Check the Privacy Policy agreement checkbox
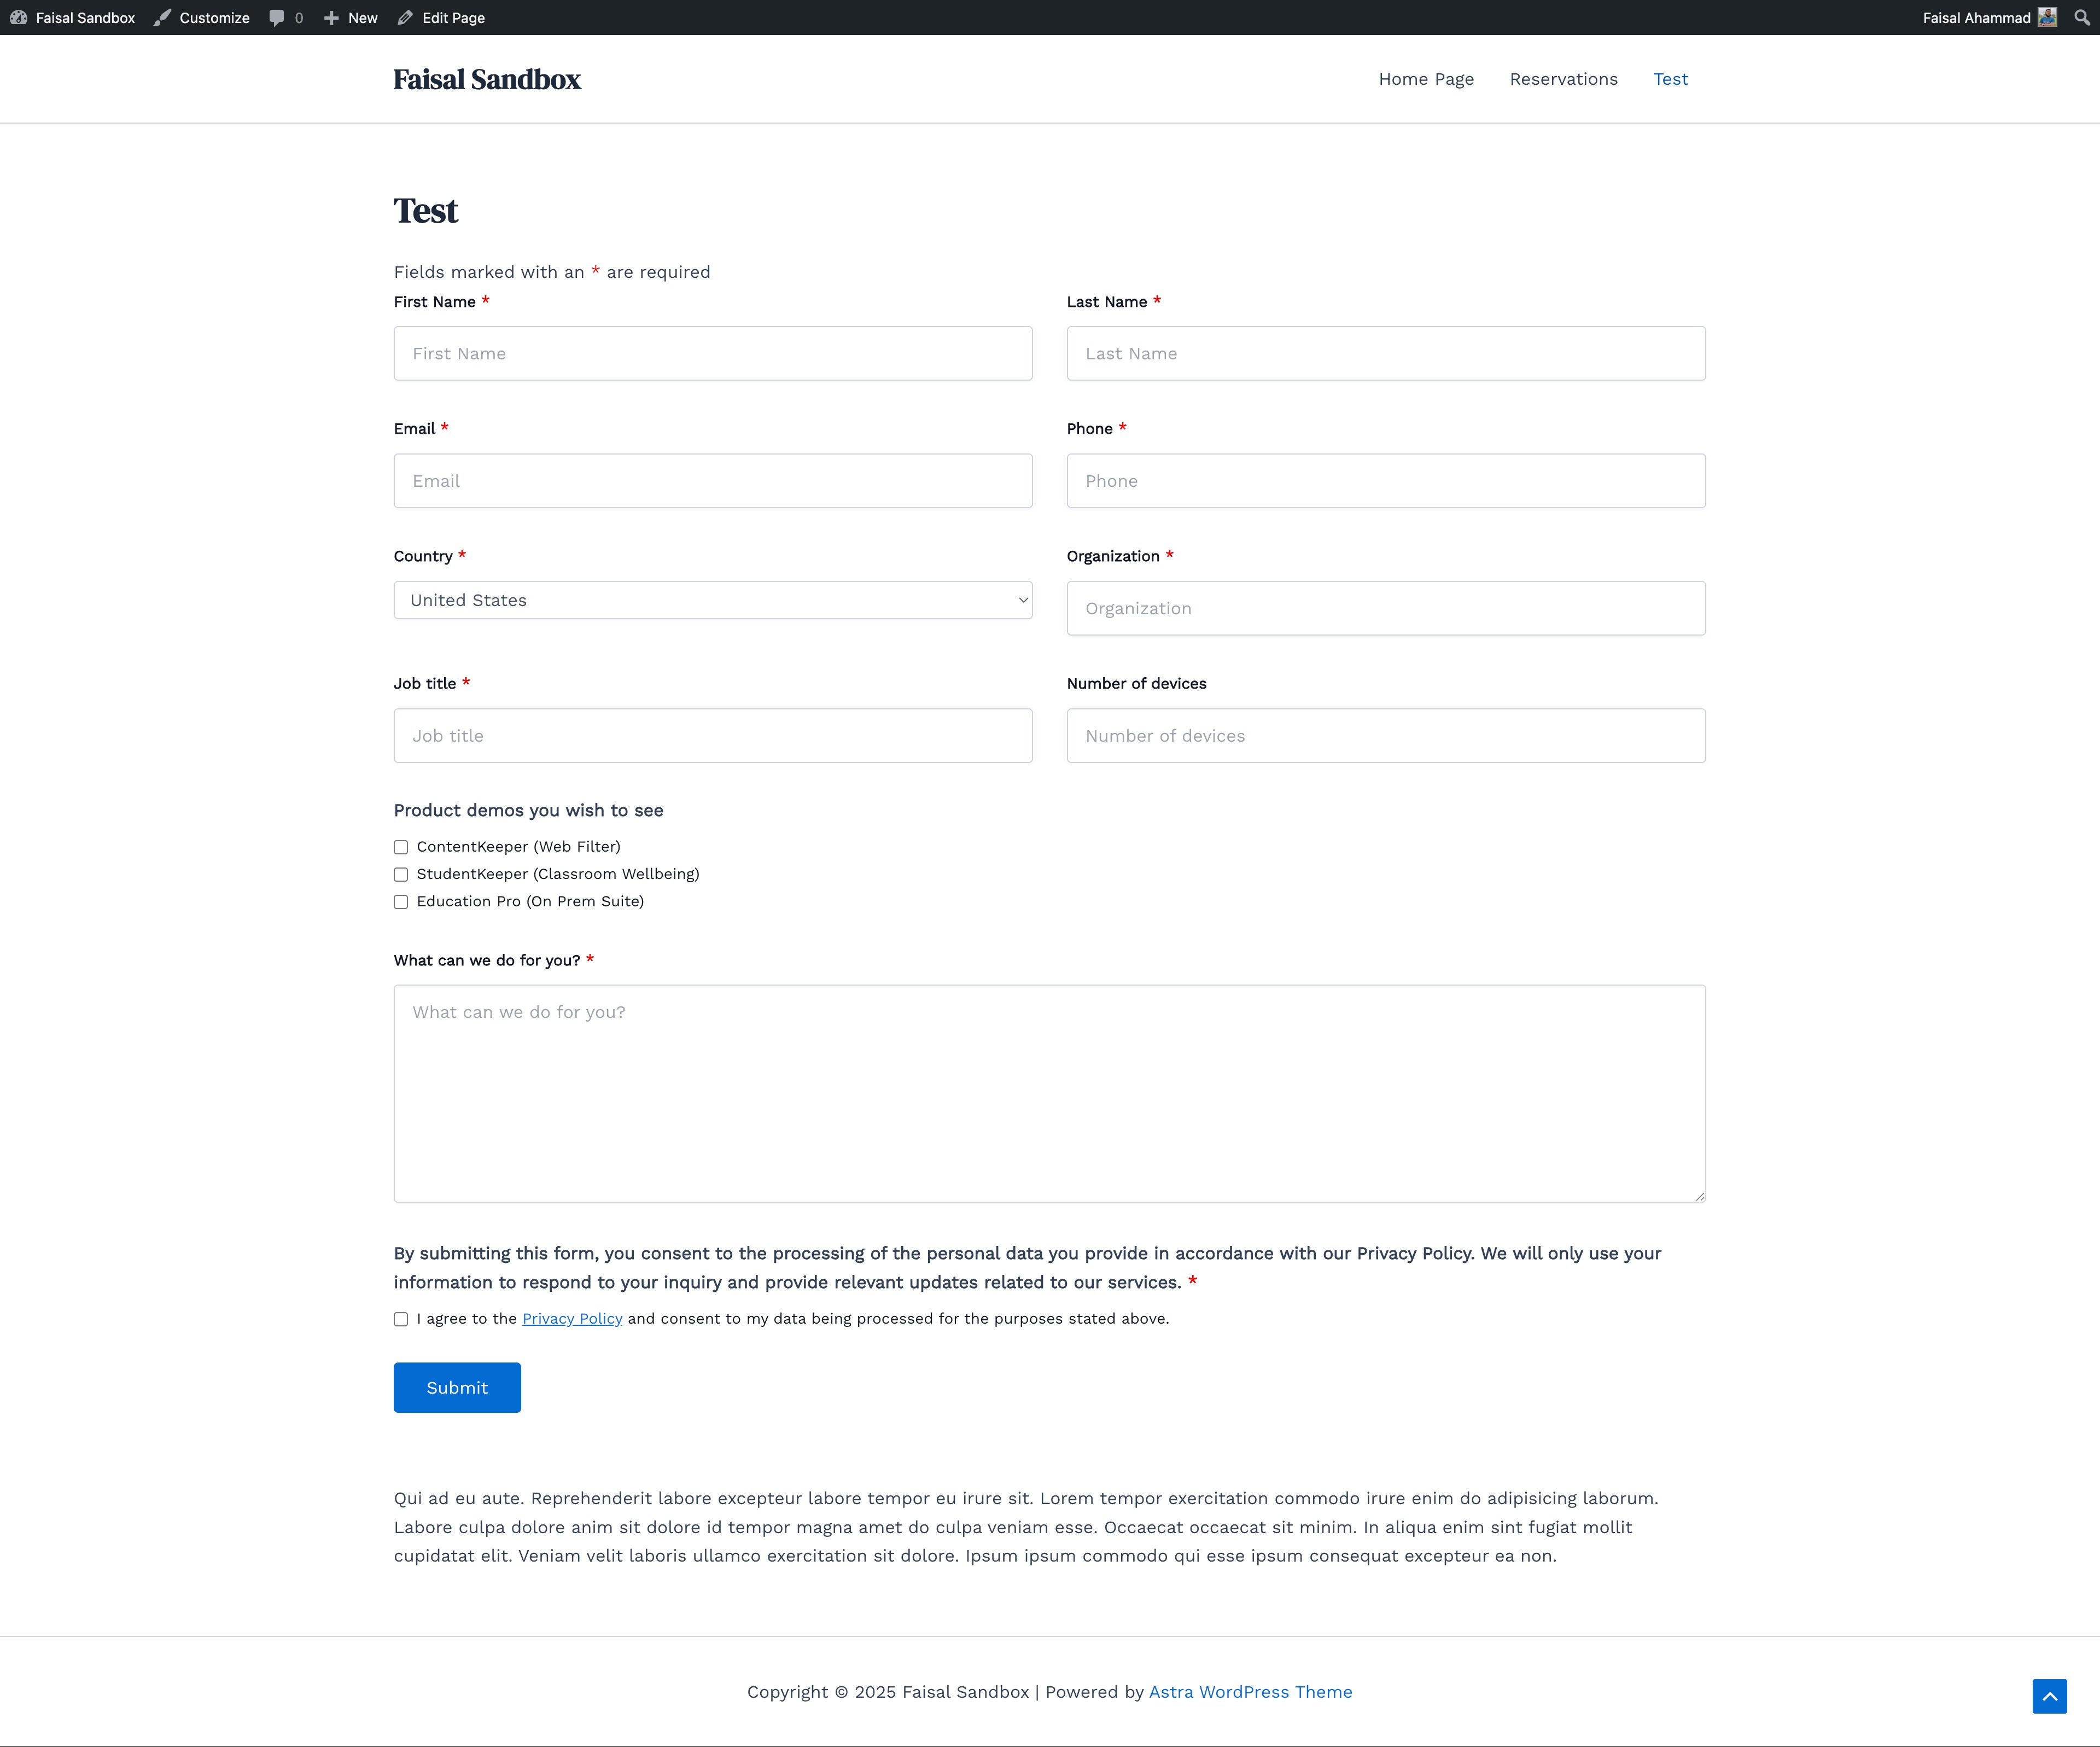2100x1747 pixels. [x=401, y=1319]
